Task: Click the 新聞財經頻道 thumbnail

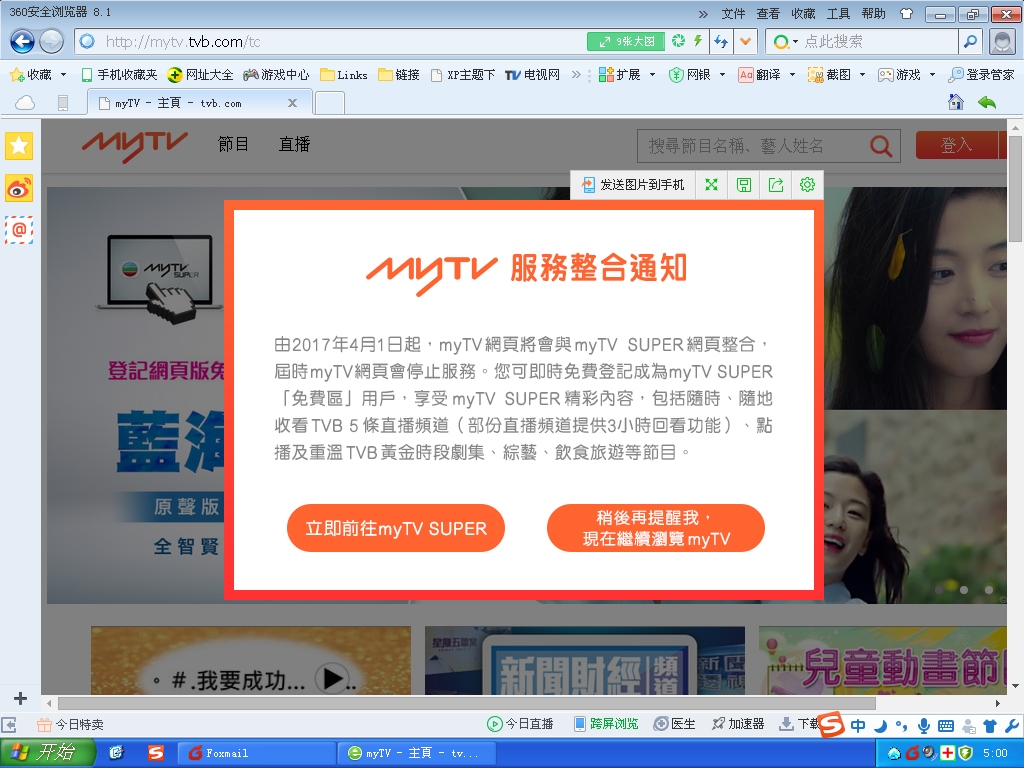Action: click(584, 660)
